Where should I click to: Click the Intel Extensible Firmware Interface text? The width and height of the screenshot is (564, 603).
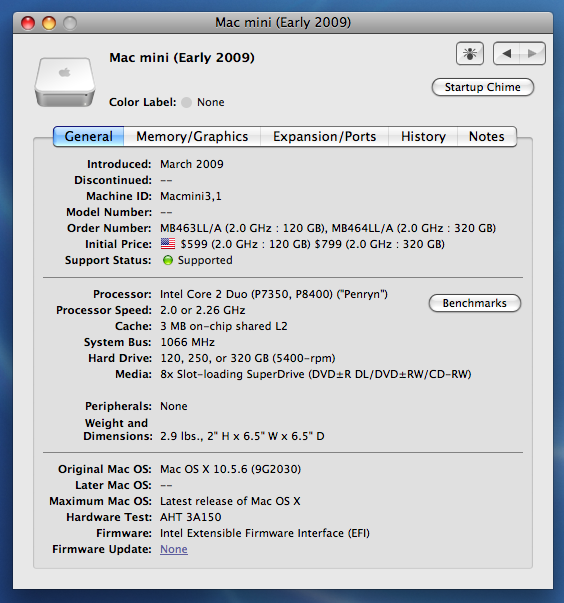tap(265, 533)
